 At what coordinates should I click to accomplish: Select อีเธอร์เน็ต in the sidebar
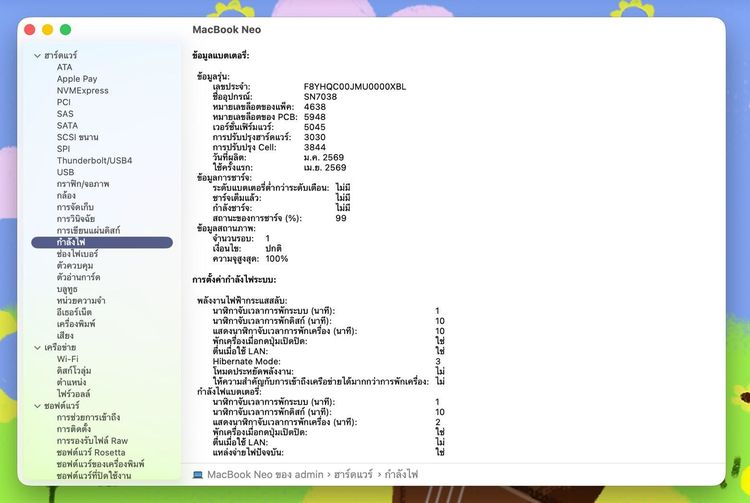pyautogui.click(x=74, y=312)
